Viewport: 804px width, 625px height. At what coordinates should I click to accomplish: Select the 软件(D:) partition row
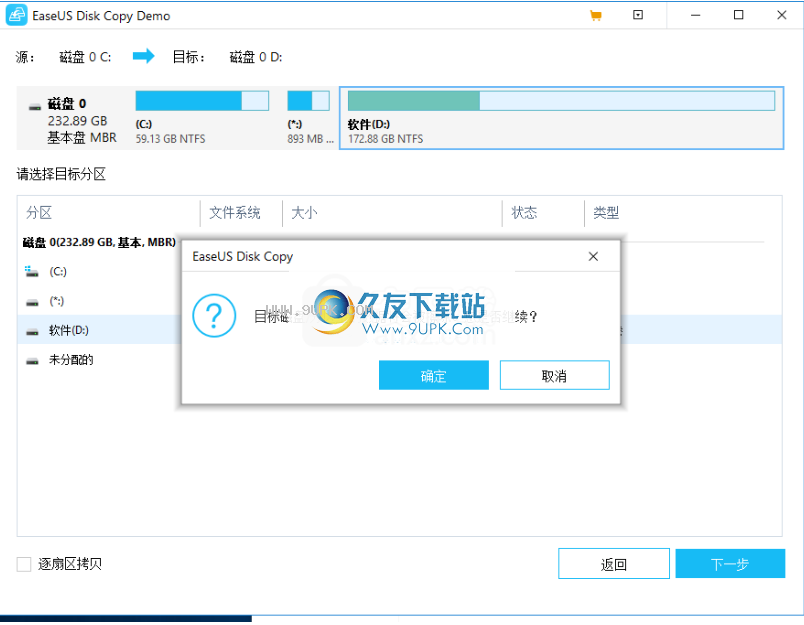(399, 330)
